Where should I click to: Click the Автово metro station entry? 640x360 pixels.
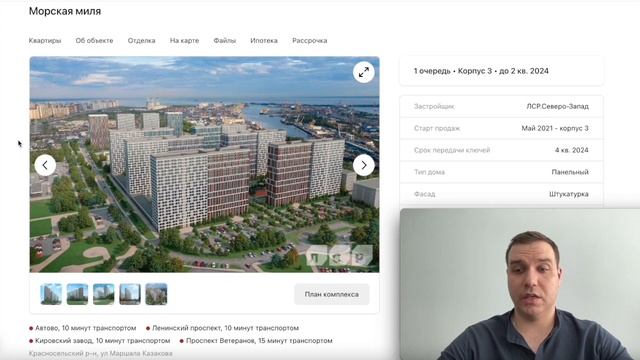tap(82, 328)
